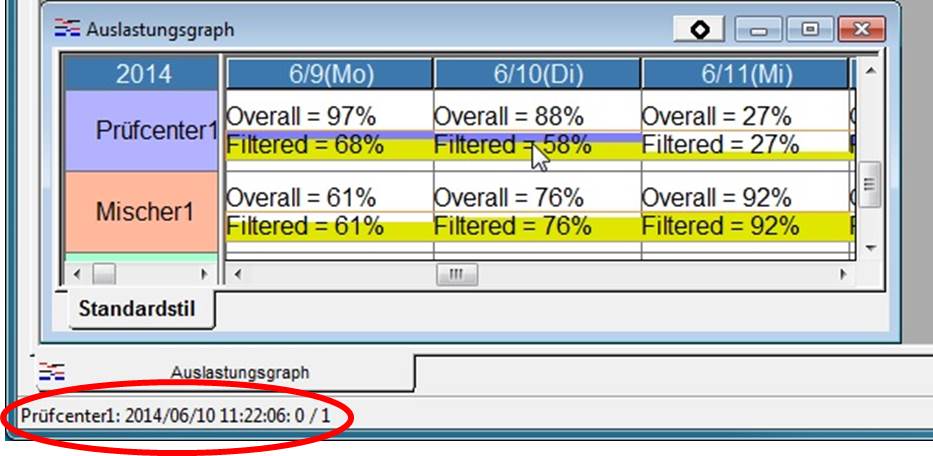Click the right arrow under the resource column
The height and width of the screenshot is (456, 933).
(204, 273)
